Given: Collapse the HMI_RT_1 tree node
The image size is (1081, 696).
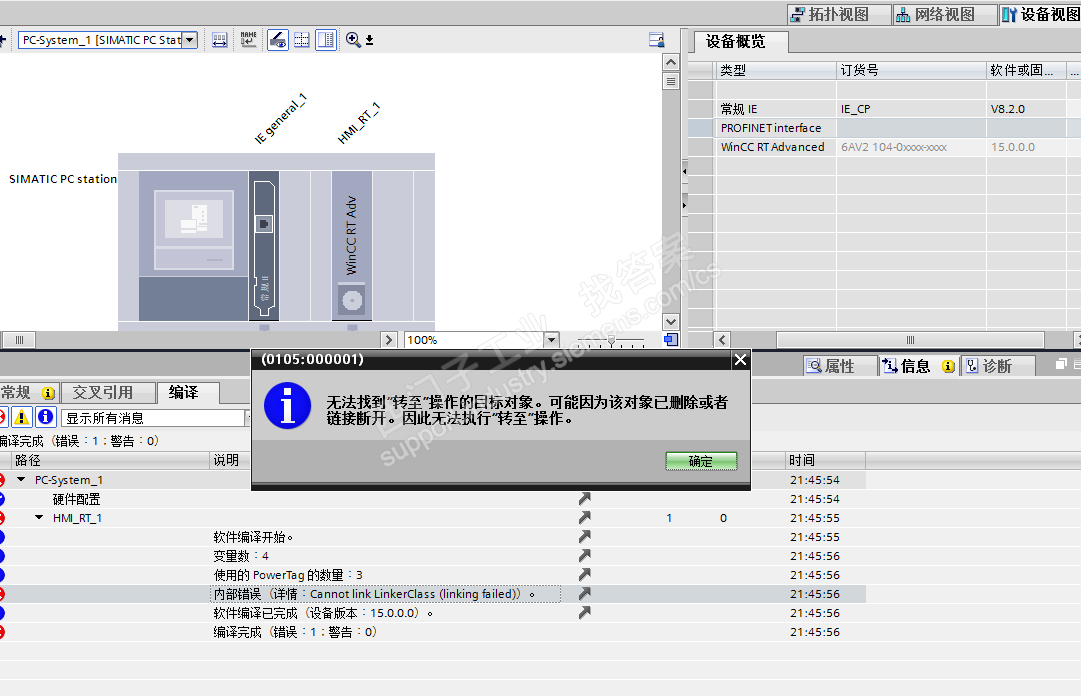Looking at the screenshot, I should click(x=39, y=518).
